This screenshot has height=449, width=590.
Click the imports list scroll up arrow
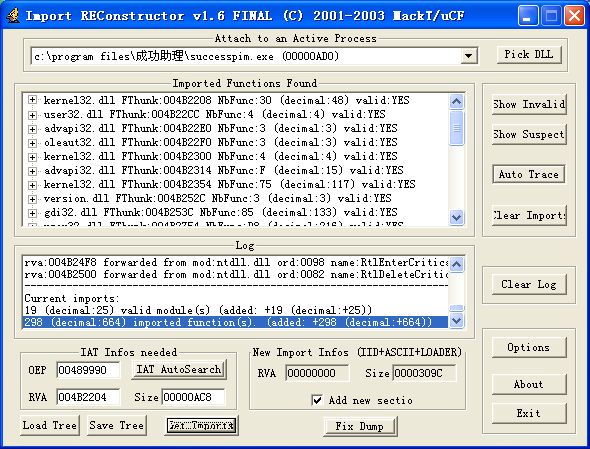tap(457, 101)
